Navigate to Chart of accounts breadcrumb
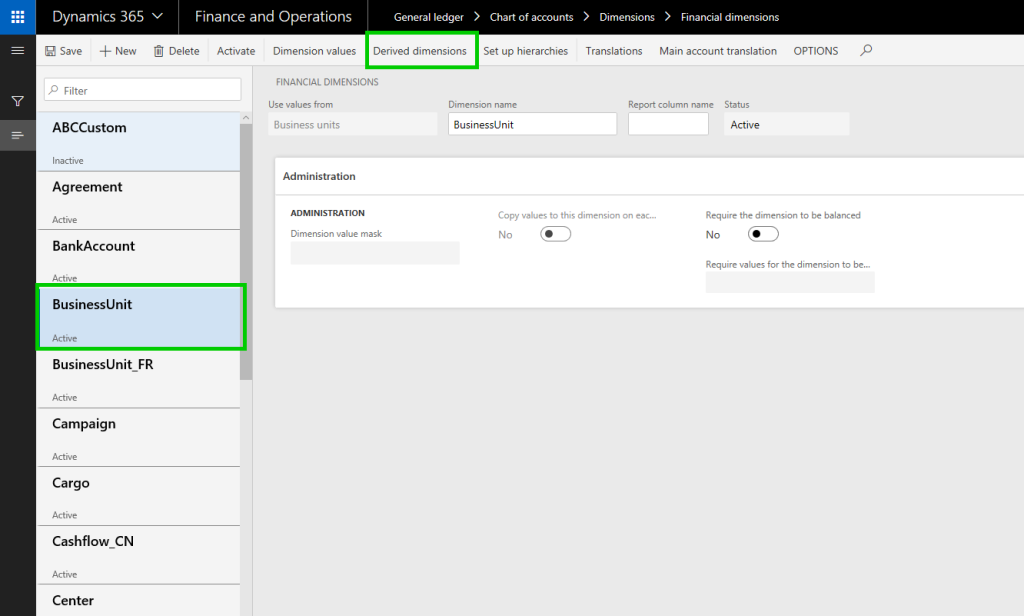The width and height of the screenshot is (1024, 616). pyautogui.click(x=531, y=16)
